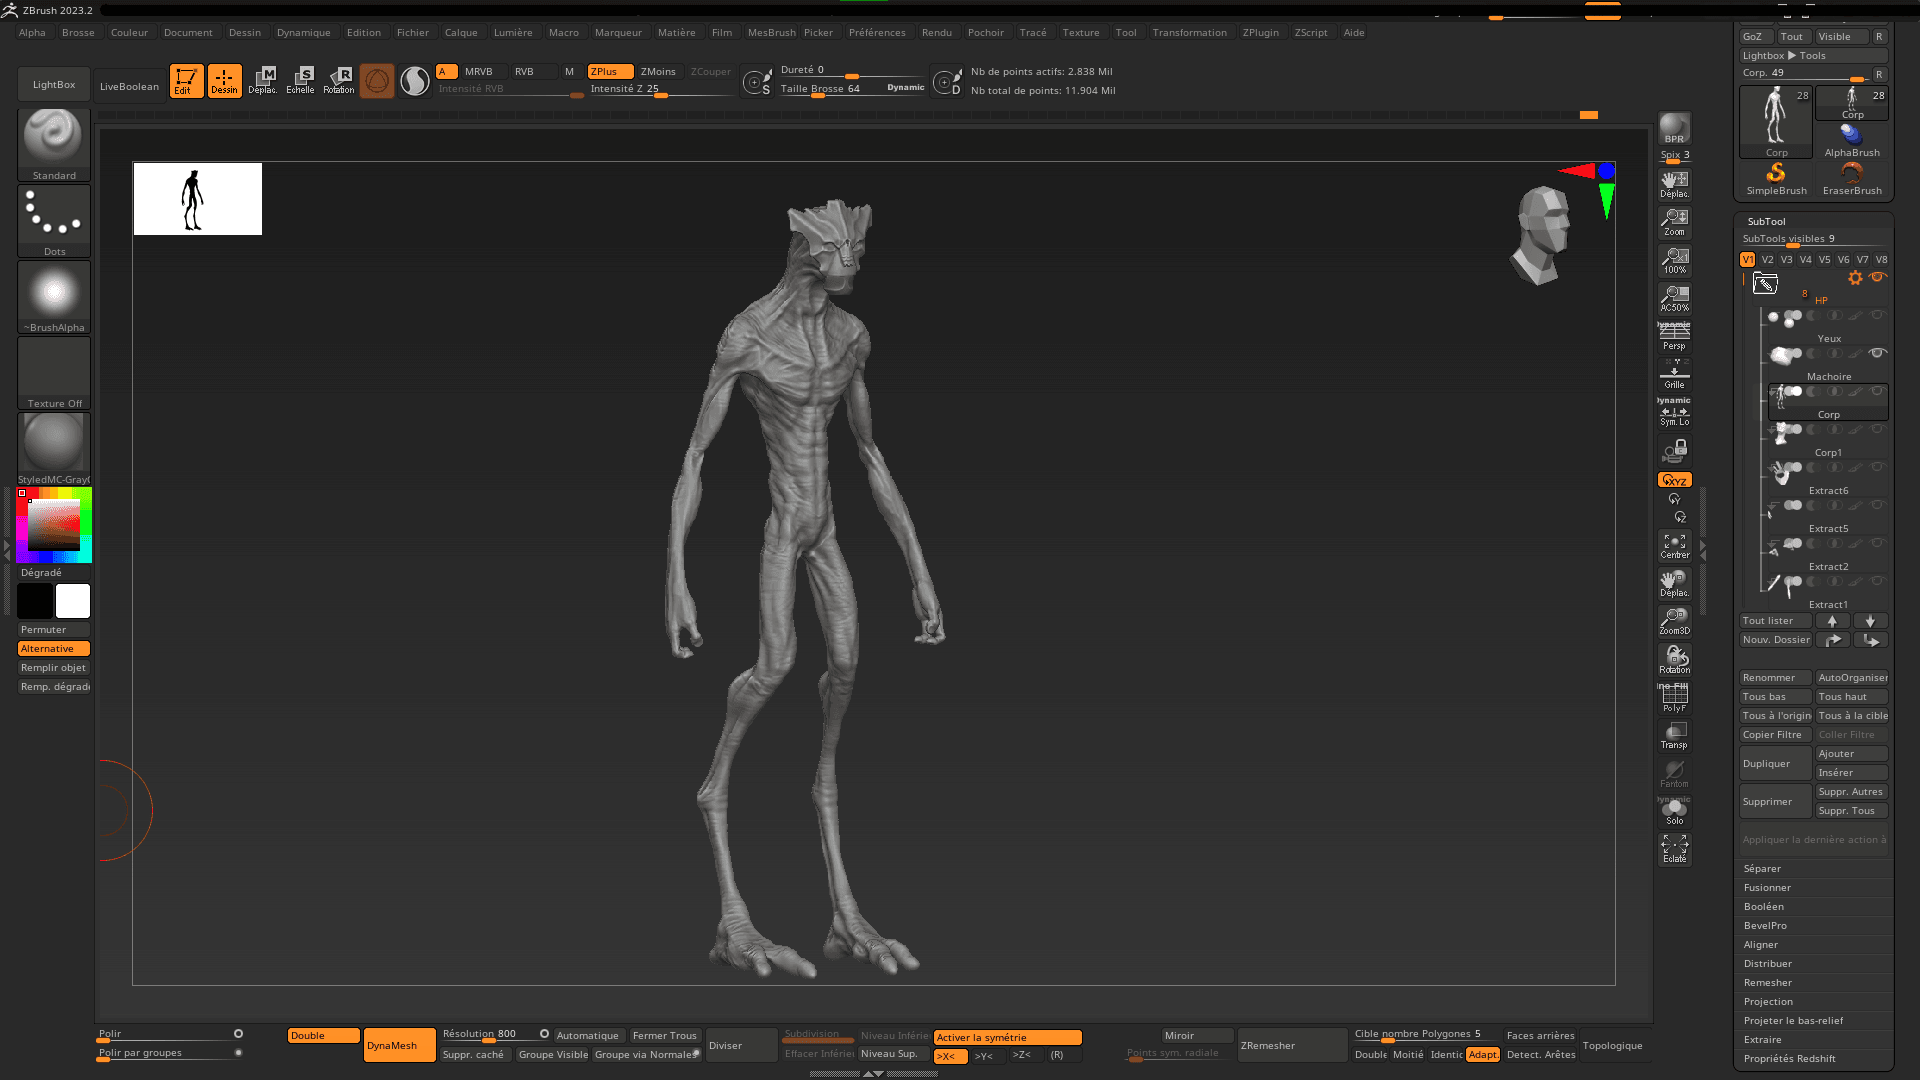Select the AlphaBrush tool
Screen dimensions: 1920x1080
tap(1852, 141)
